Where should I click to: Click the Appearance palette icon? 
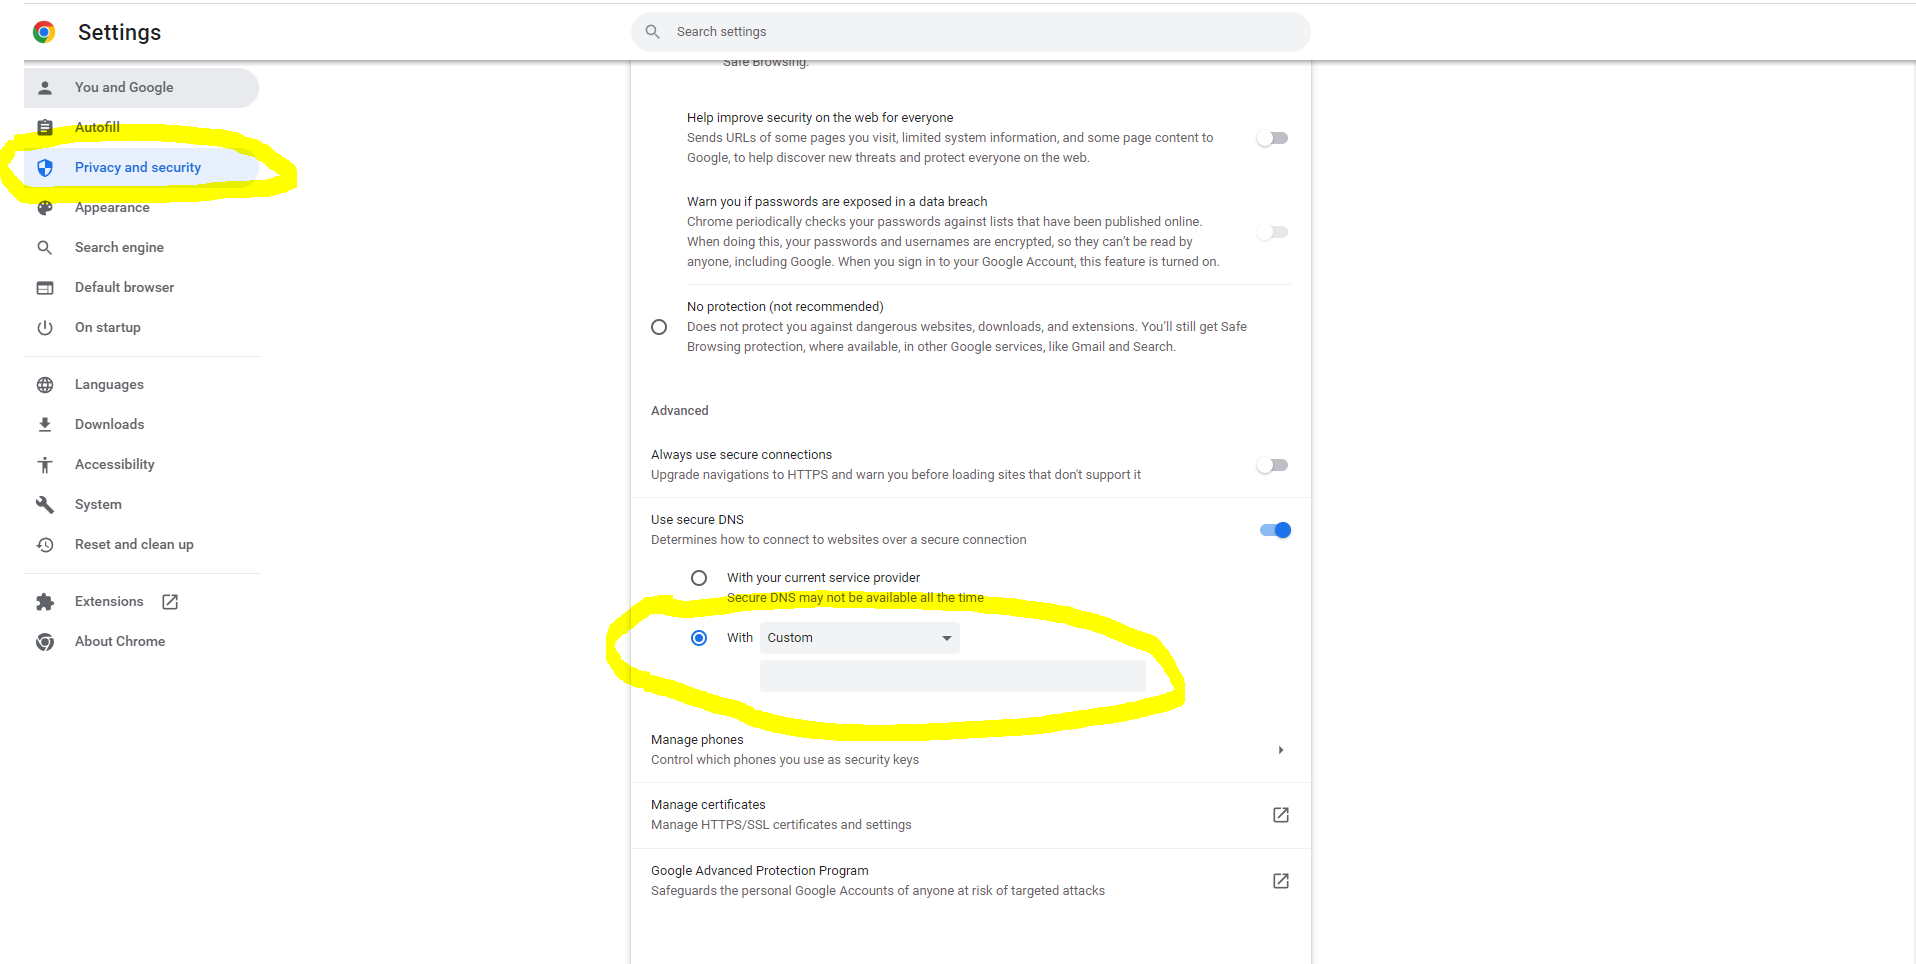(x=45, y=208)
